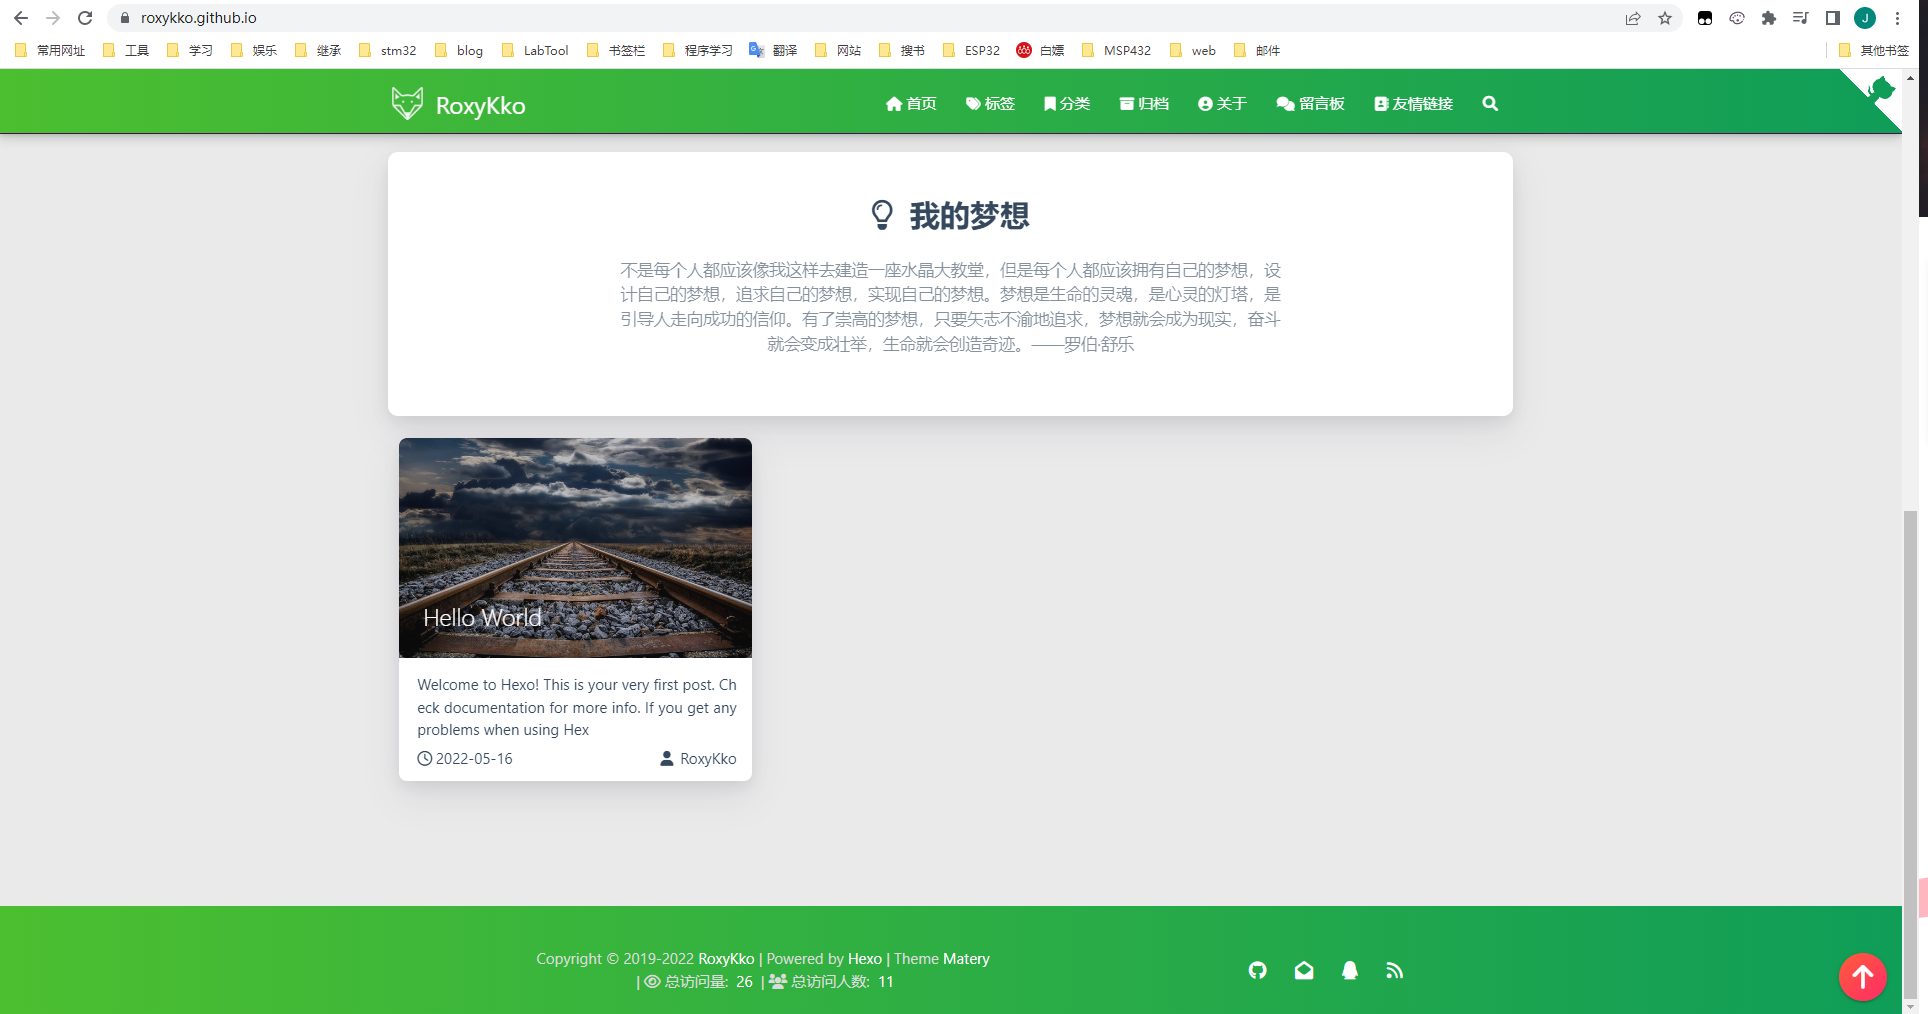Click the footer email envelope icon
This screenshot has width=1928, height=1014.
click(1304, 970)
